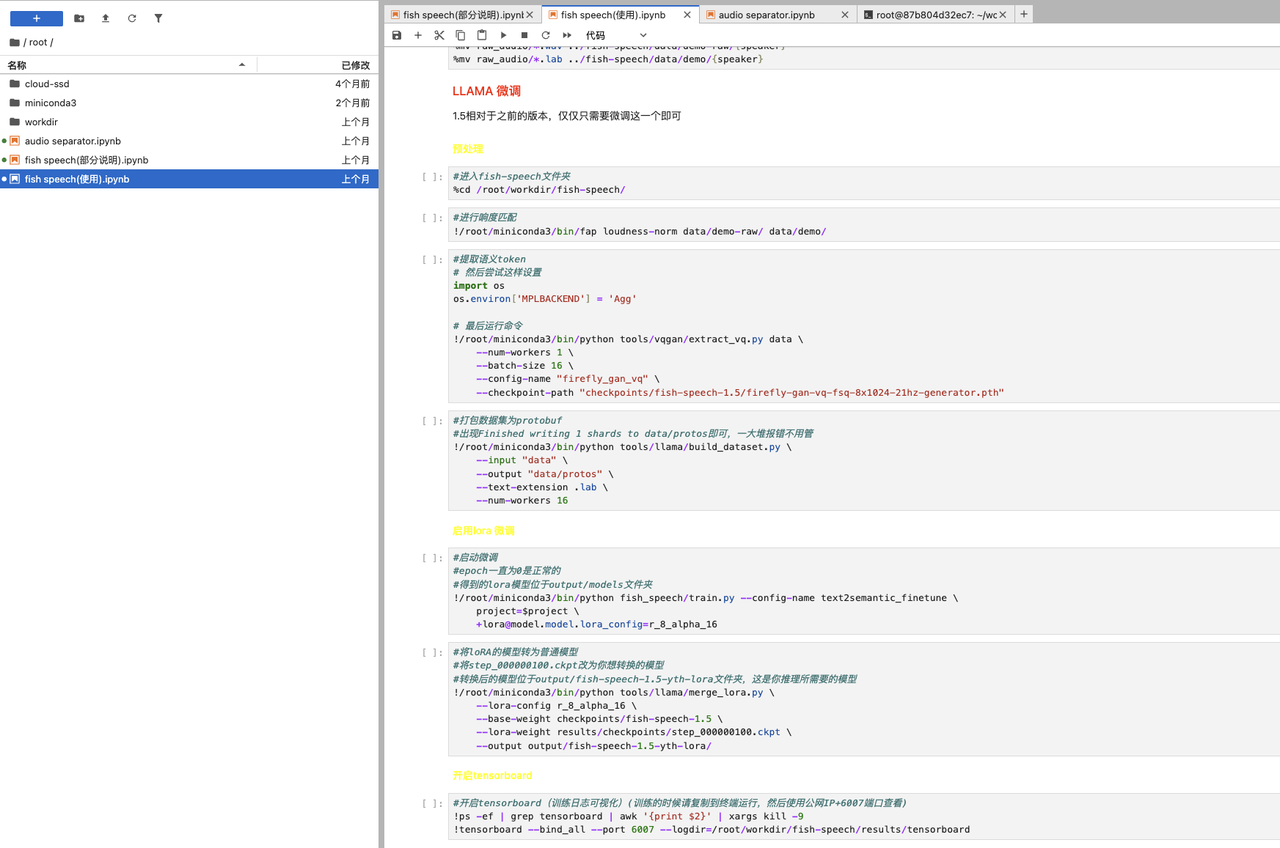1280x848 pixels.
Task: Click the fap loudness-norm code cell
Action: (x=864, y=224)
